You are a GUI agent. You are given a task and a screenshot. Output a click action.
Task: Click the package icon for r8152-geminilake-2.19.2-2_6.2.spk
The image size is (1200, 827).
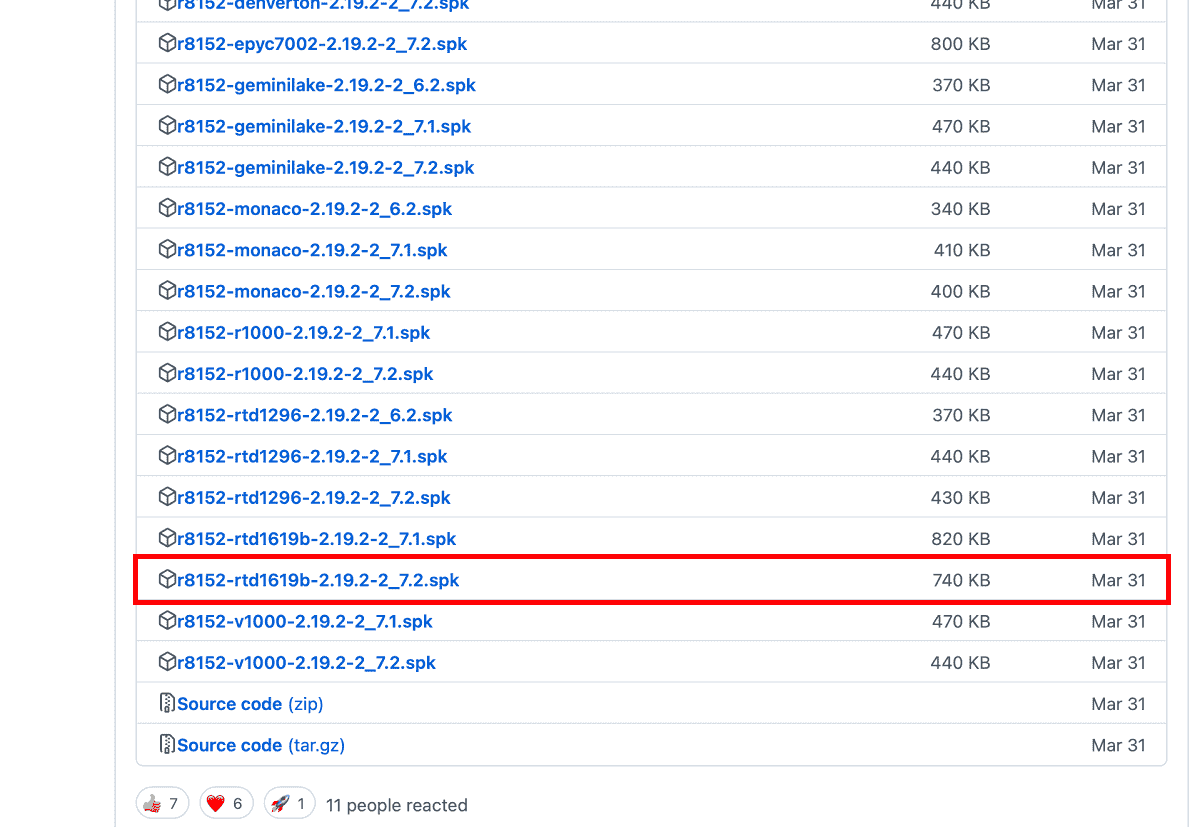pos(167,85)
